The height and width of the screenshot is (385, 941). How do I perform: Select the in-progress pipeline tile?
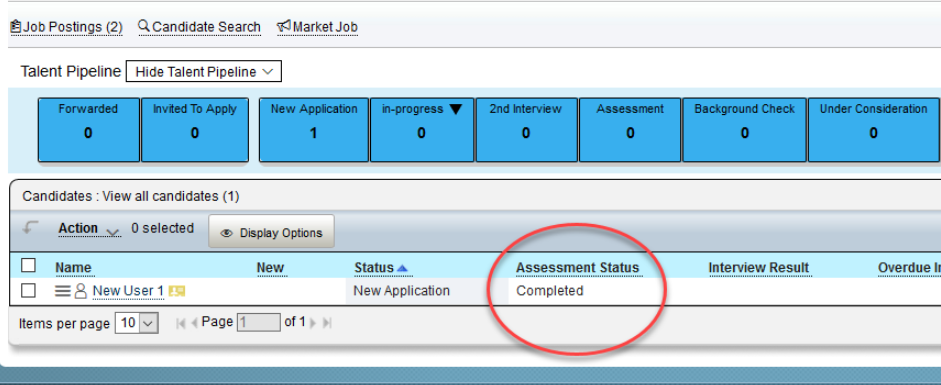tap(422, 130)
